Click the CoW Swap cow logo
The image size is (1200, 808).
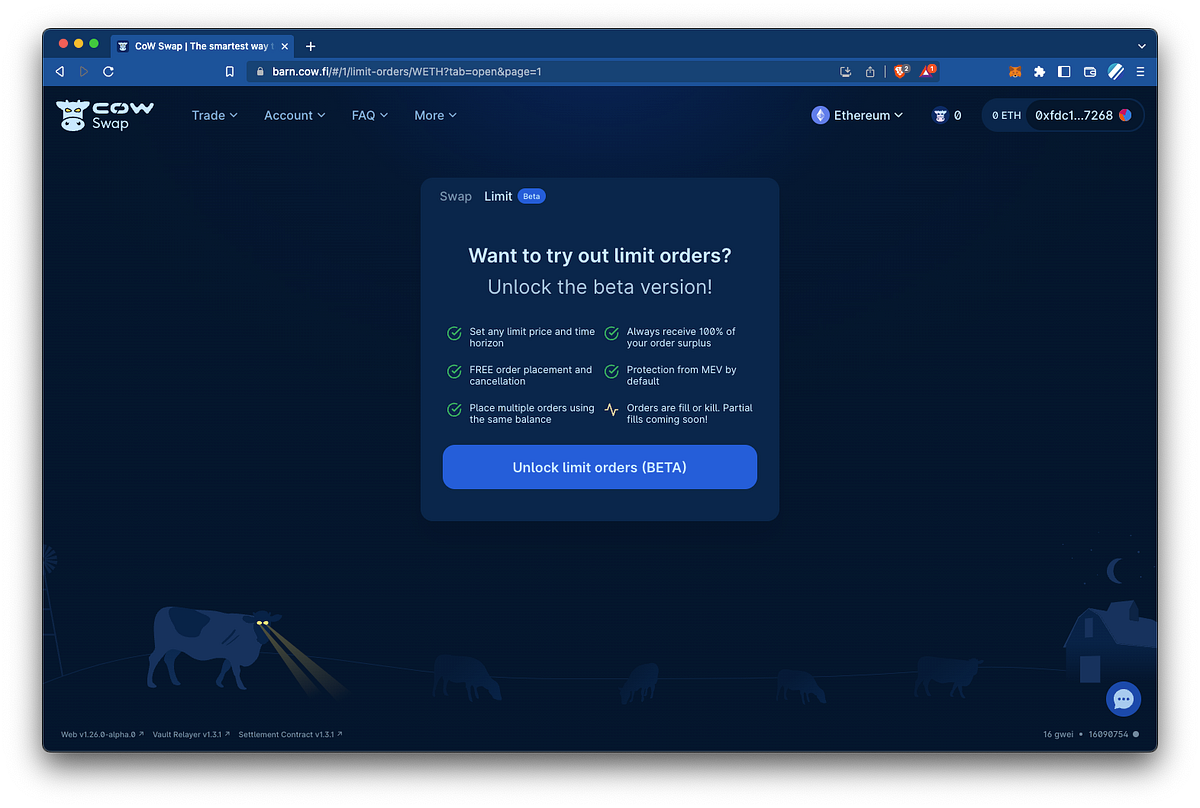[x=74, y=113]
